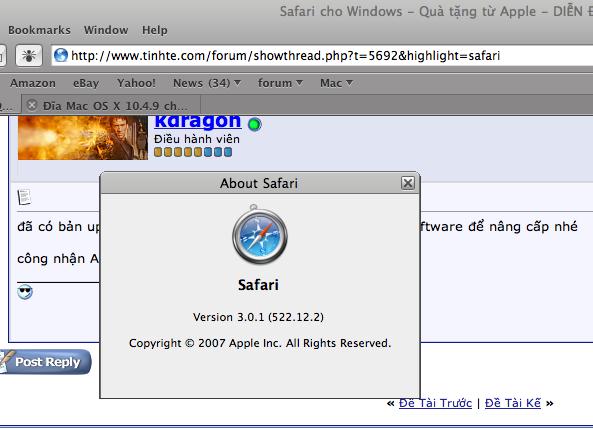Open the Amazon bookmark
This screenshot has height=430, width=593.
pyautogui.click(x=33, y=83)
